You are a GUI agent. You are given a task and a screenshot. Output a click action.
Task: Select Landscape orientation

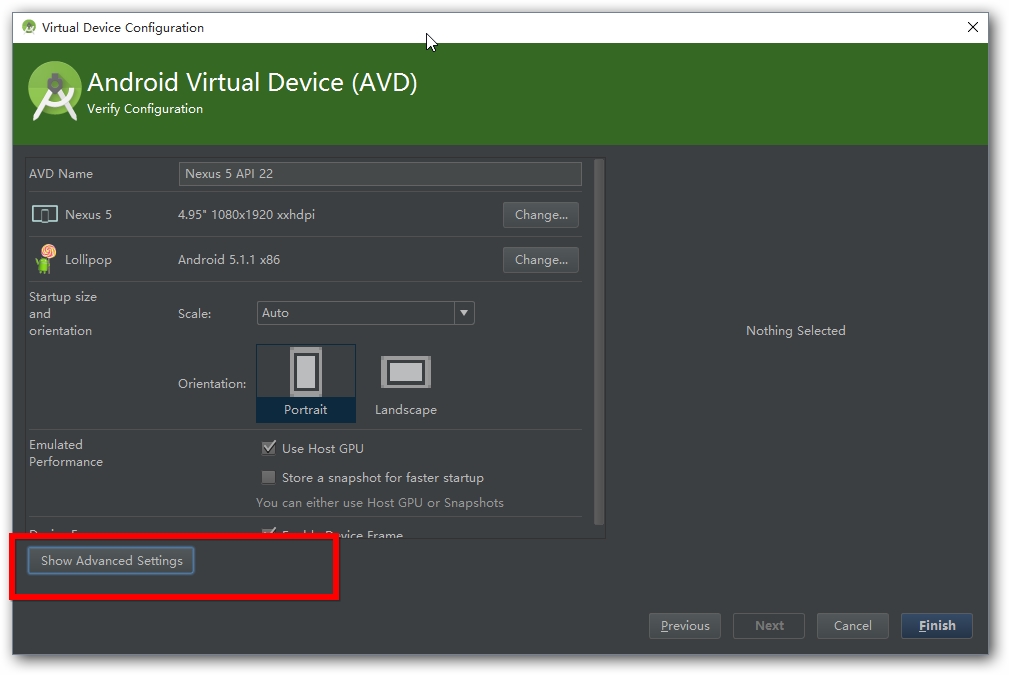[x=406, y=384]
